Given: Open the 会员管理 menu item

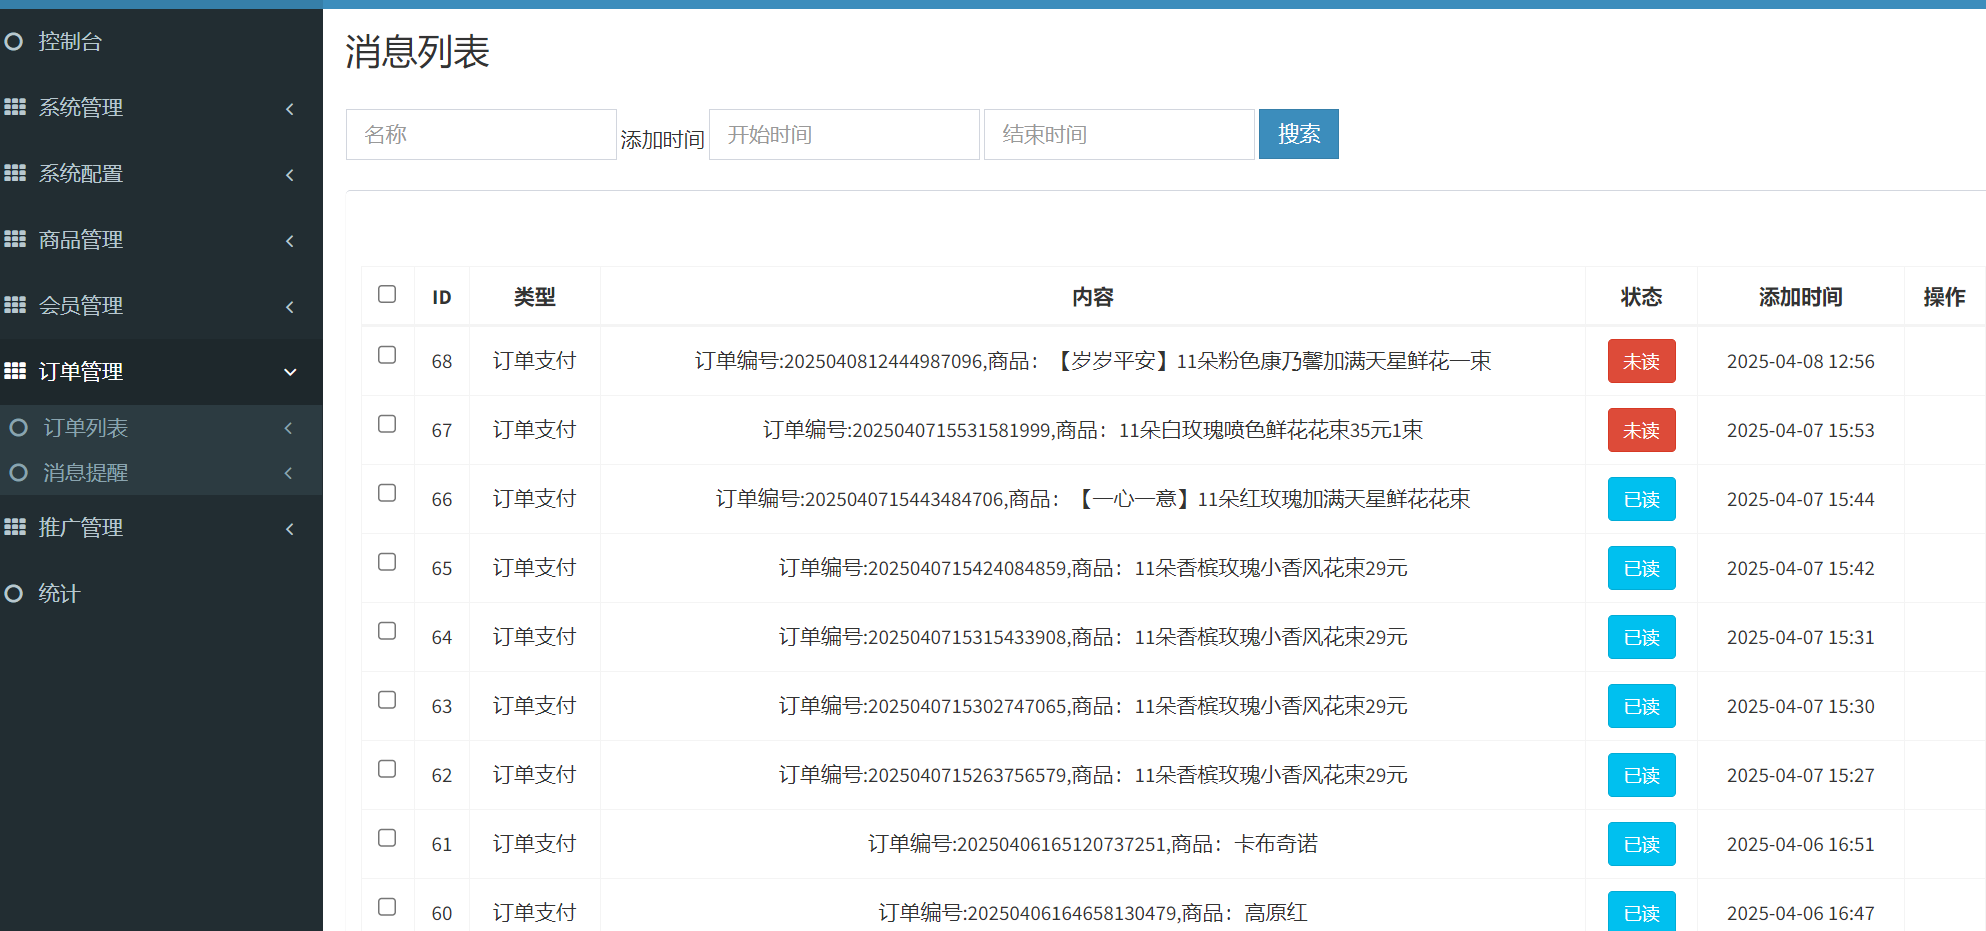Looking at the screenshot, I should tap(80, 306).
